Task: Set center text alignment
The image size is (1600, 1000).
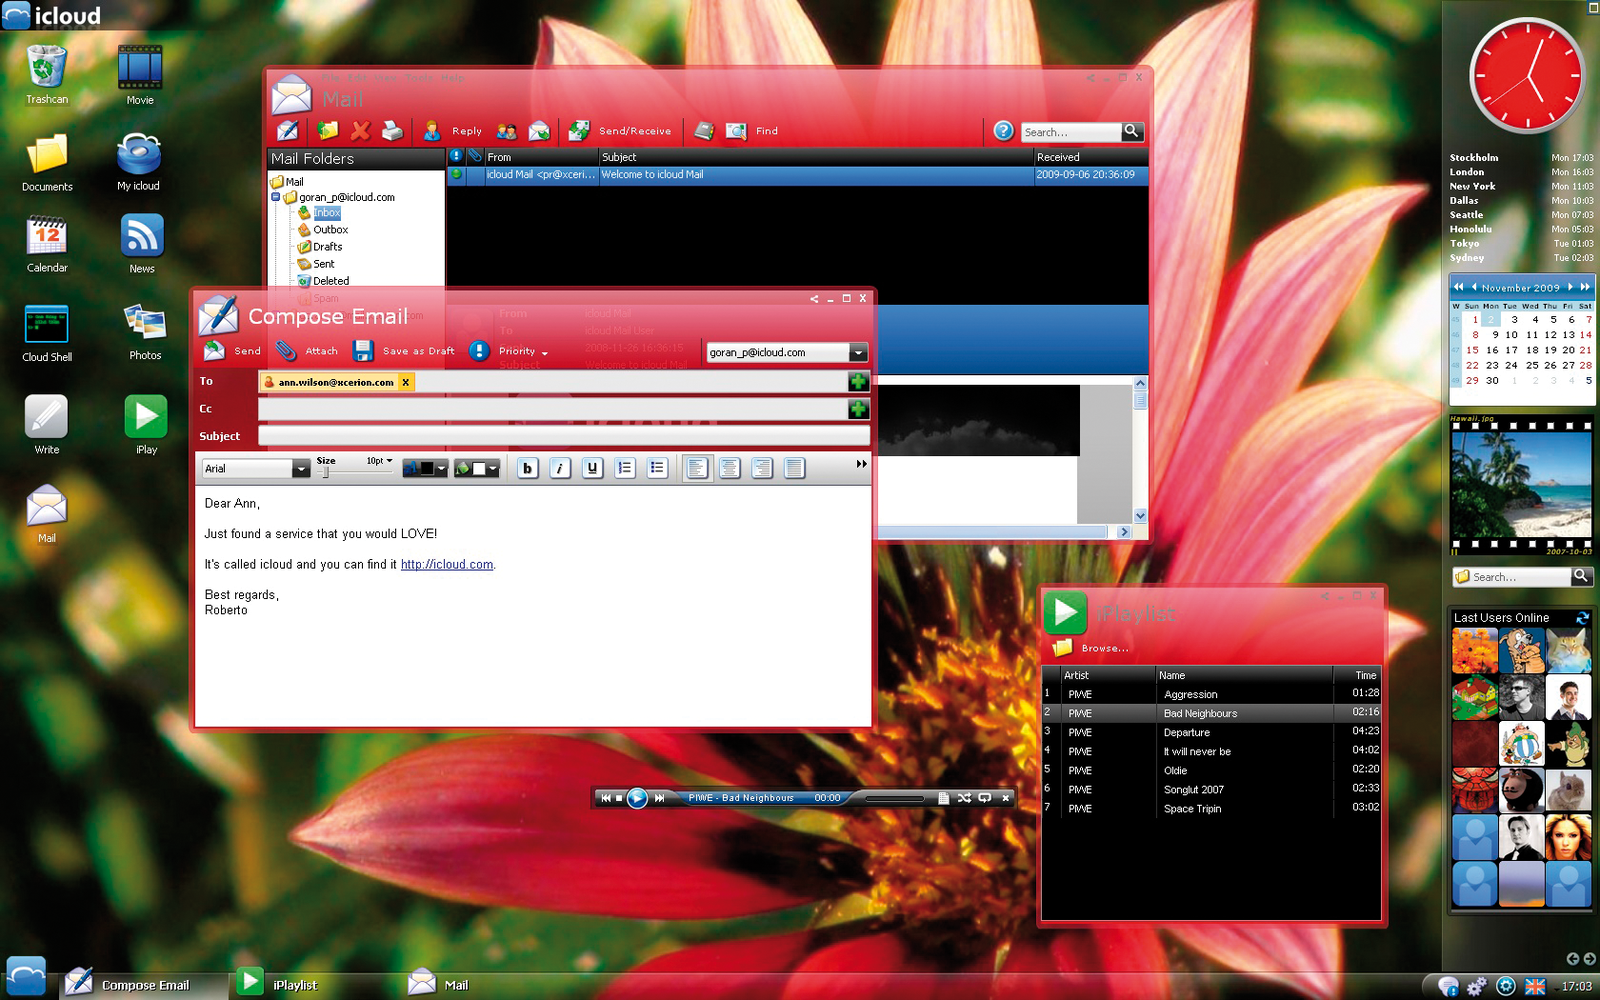Action: tap(730, 468)
